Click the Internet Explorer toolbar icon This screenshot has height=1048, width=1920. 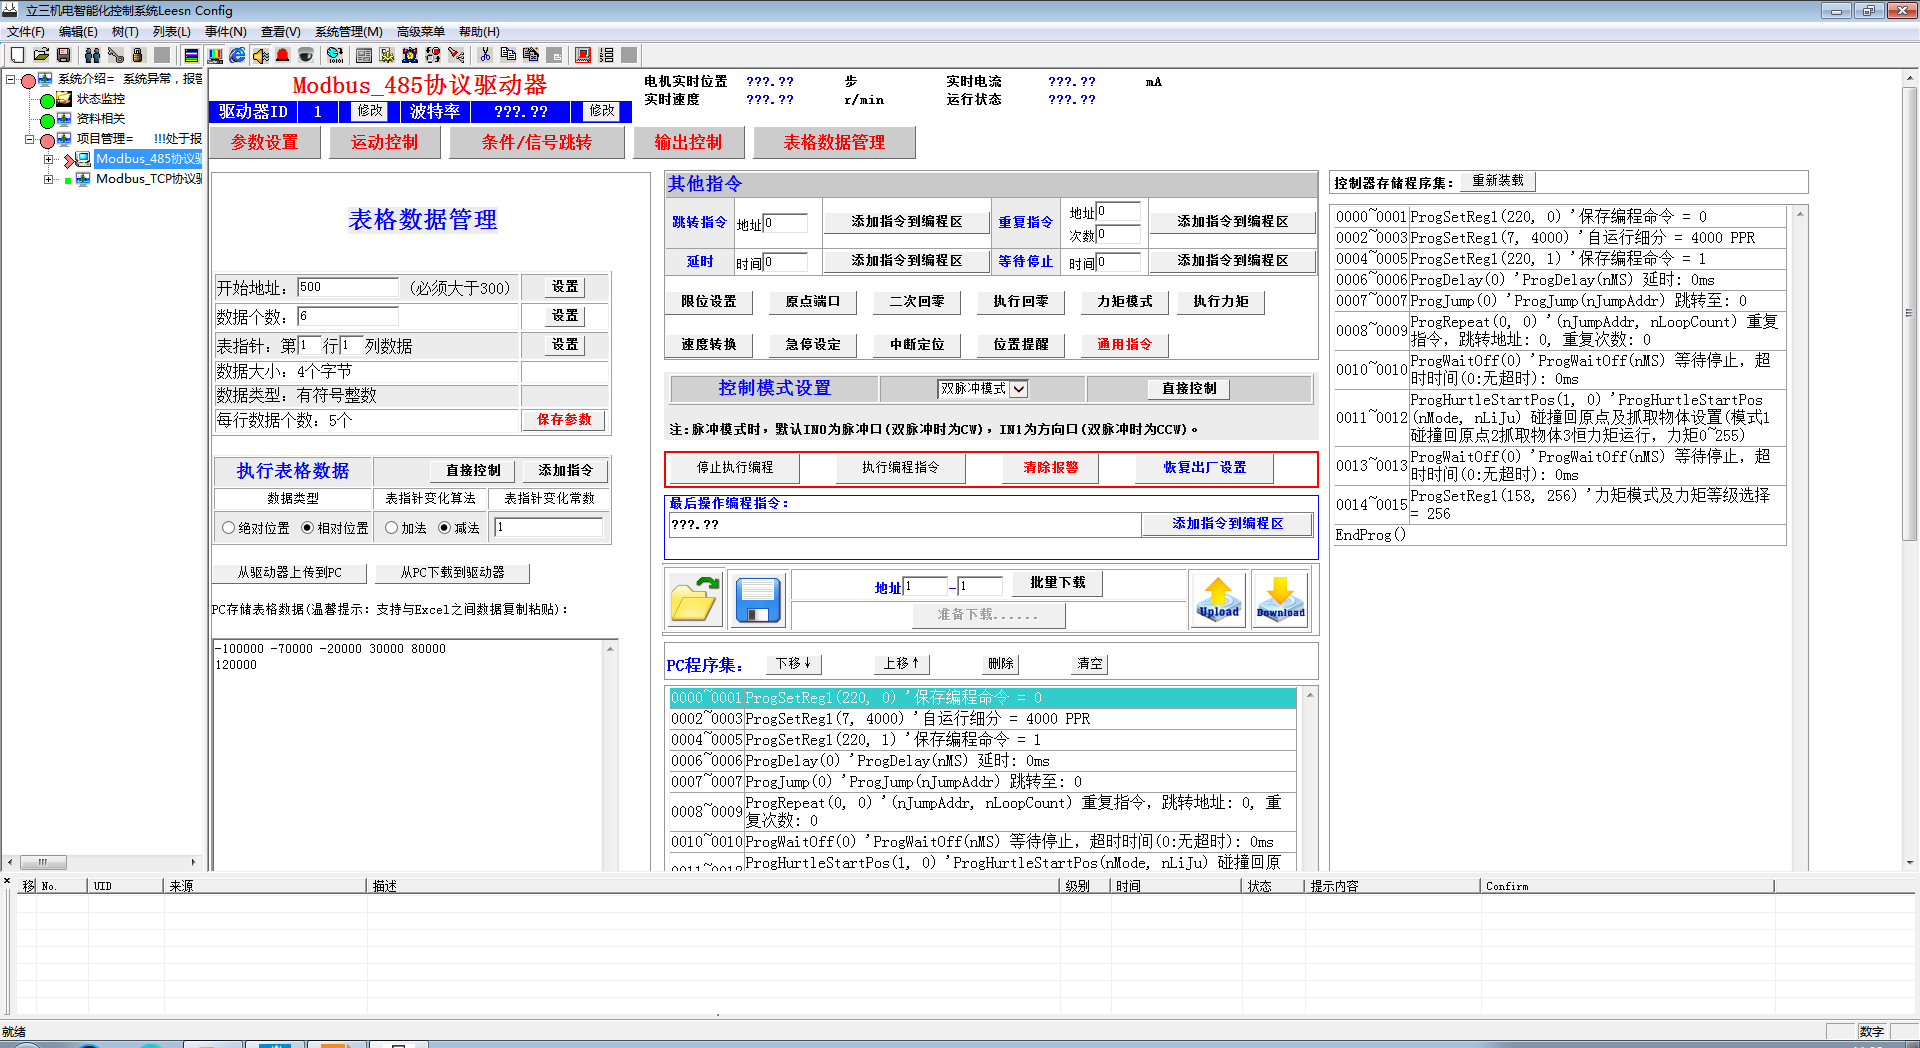click(237, 55)
